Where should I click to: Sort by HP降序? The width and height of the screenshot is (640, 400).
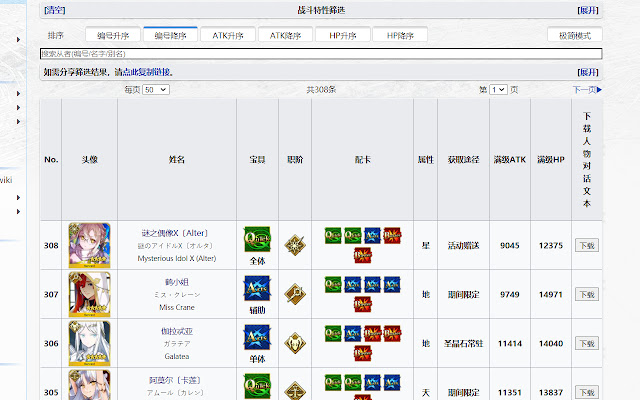coord(393,35)
